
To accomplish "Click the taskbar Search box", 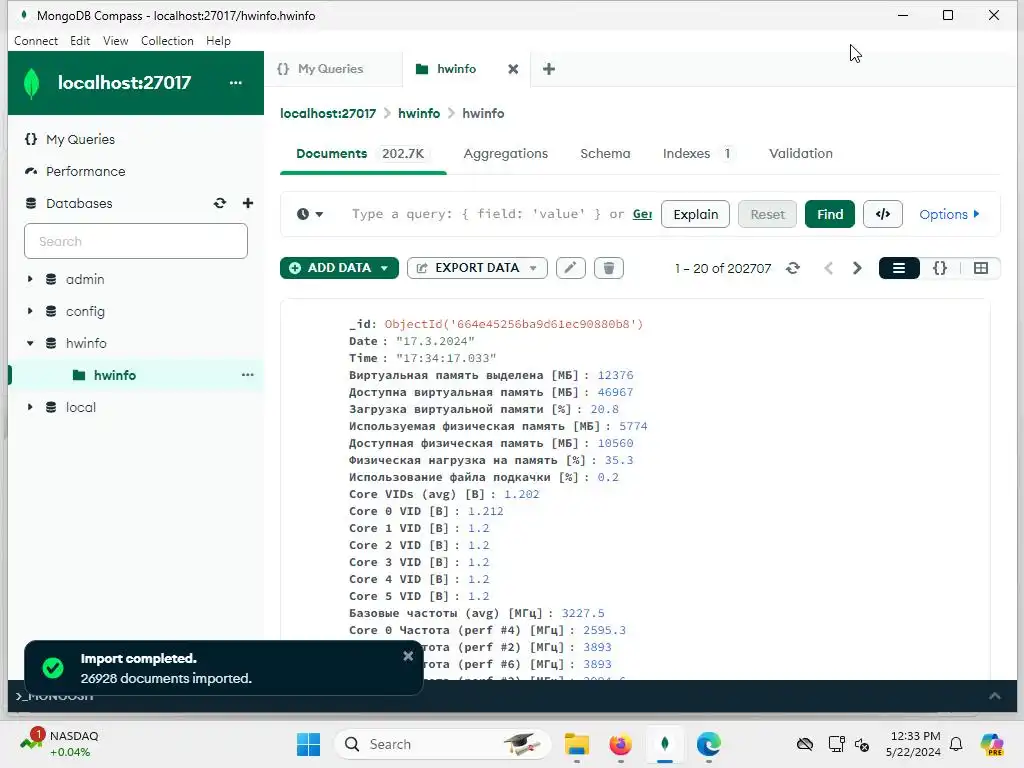I will click(x=443, y=744).
